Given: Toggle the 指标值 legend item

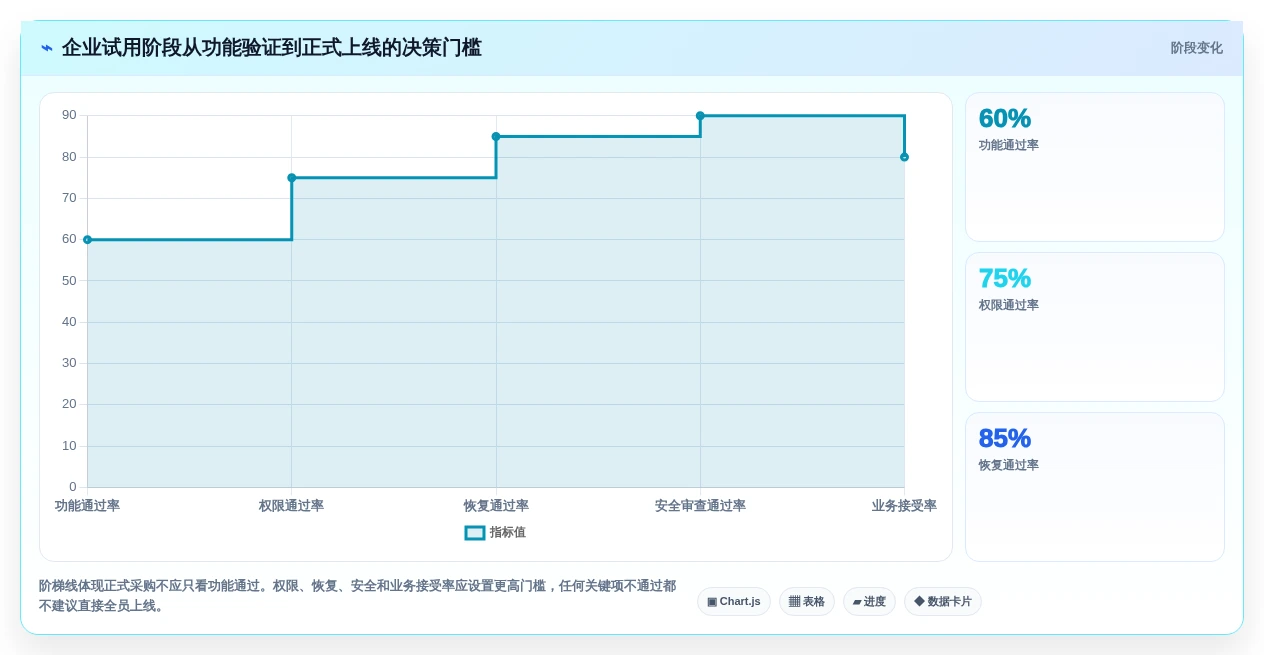Looking at the screenshot, I should [495, 532].
